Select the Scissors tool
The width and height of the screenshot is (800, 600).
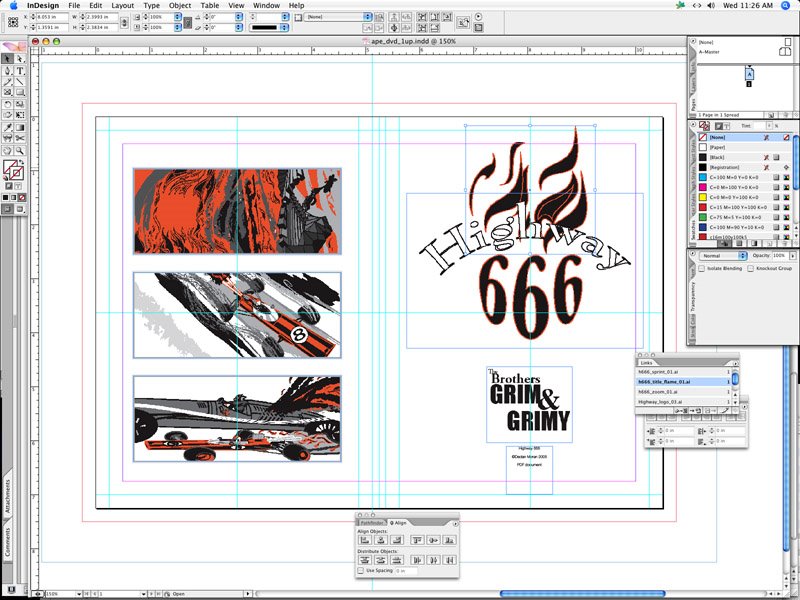pos(20,138)
